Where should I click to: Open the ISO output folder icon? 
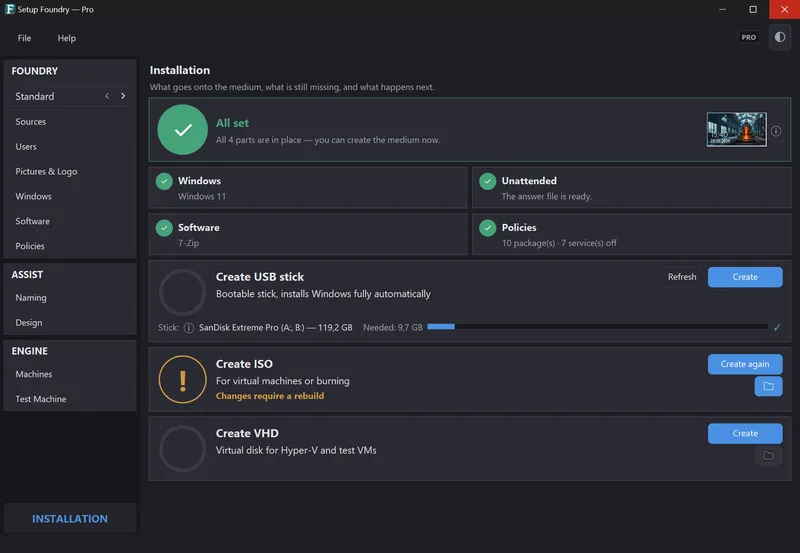point(768,386)
